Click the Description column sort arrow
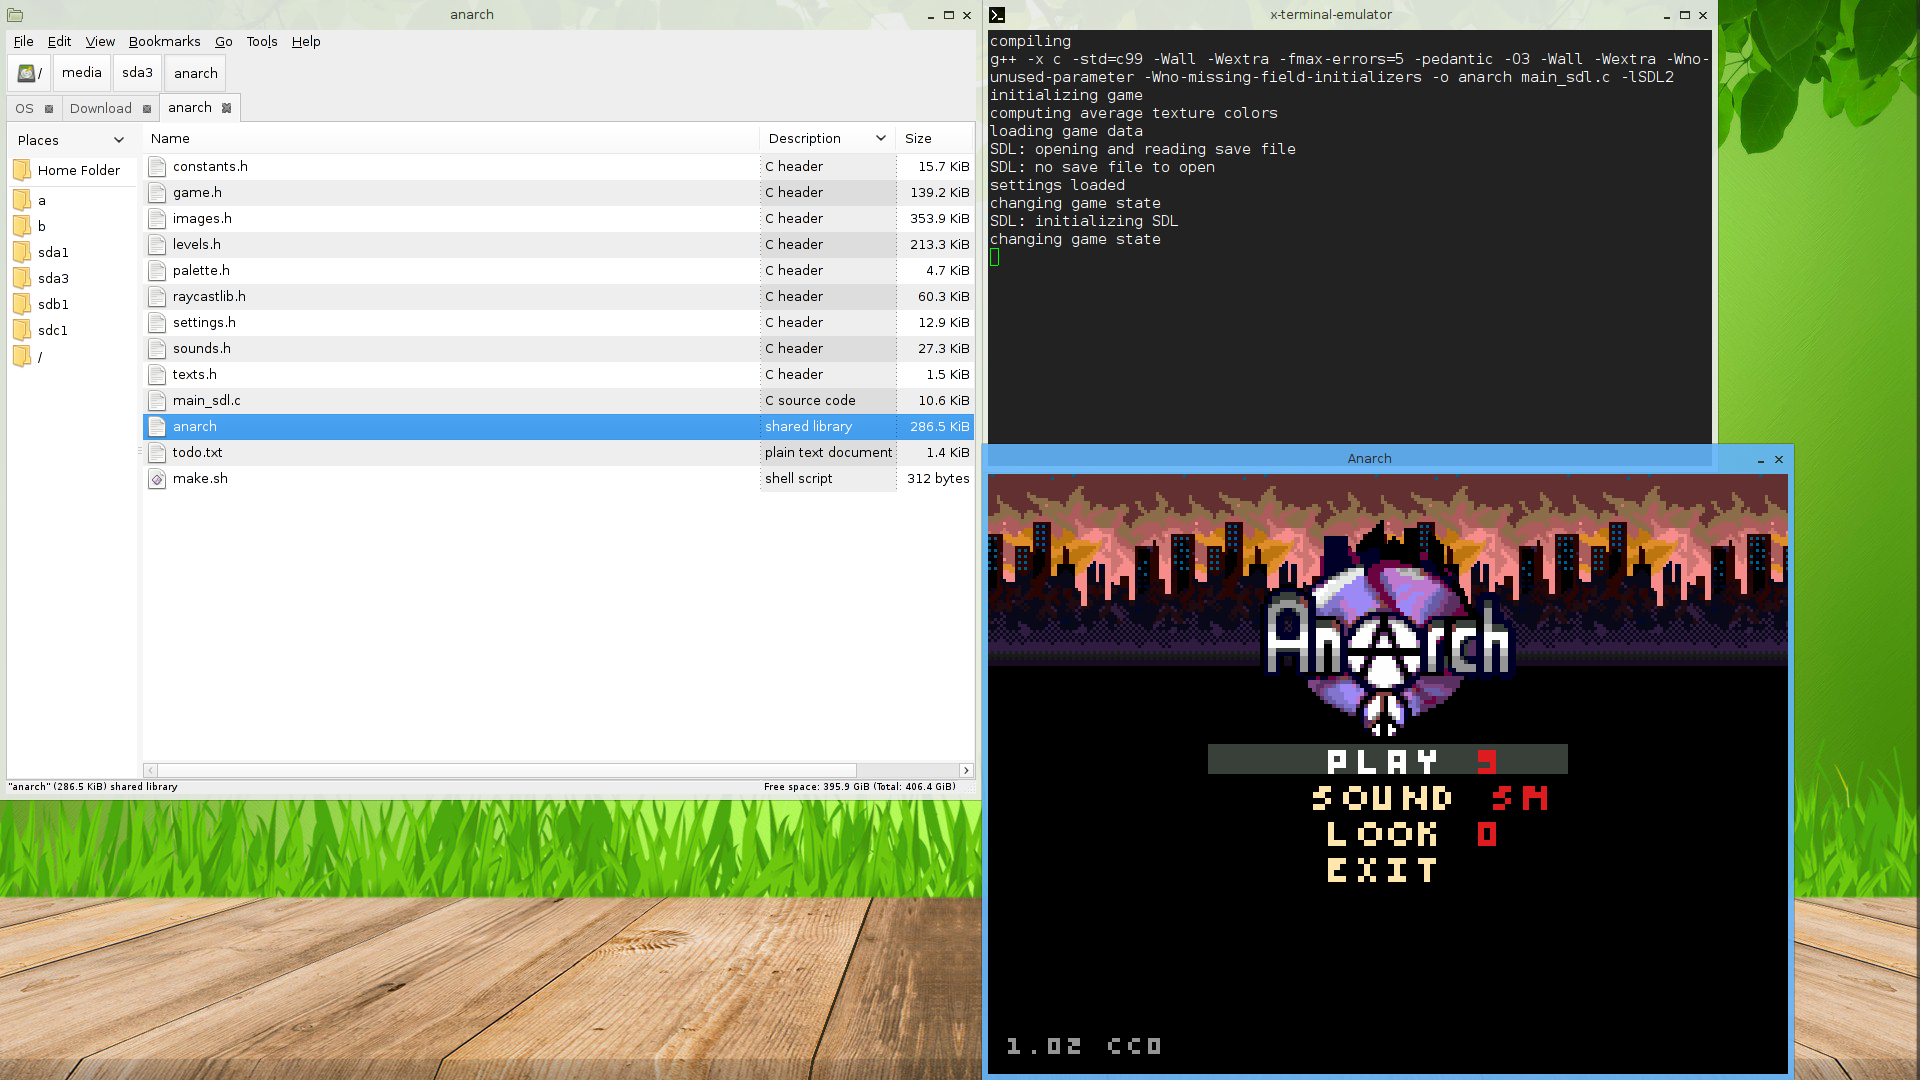 (881, 139)
